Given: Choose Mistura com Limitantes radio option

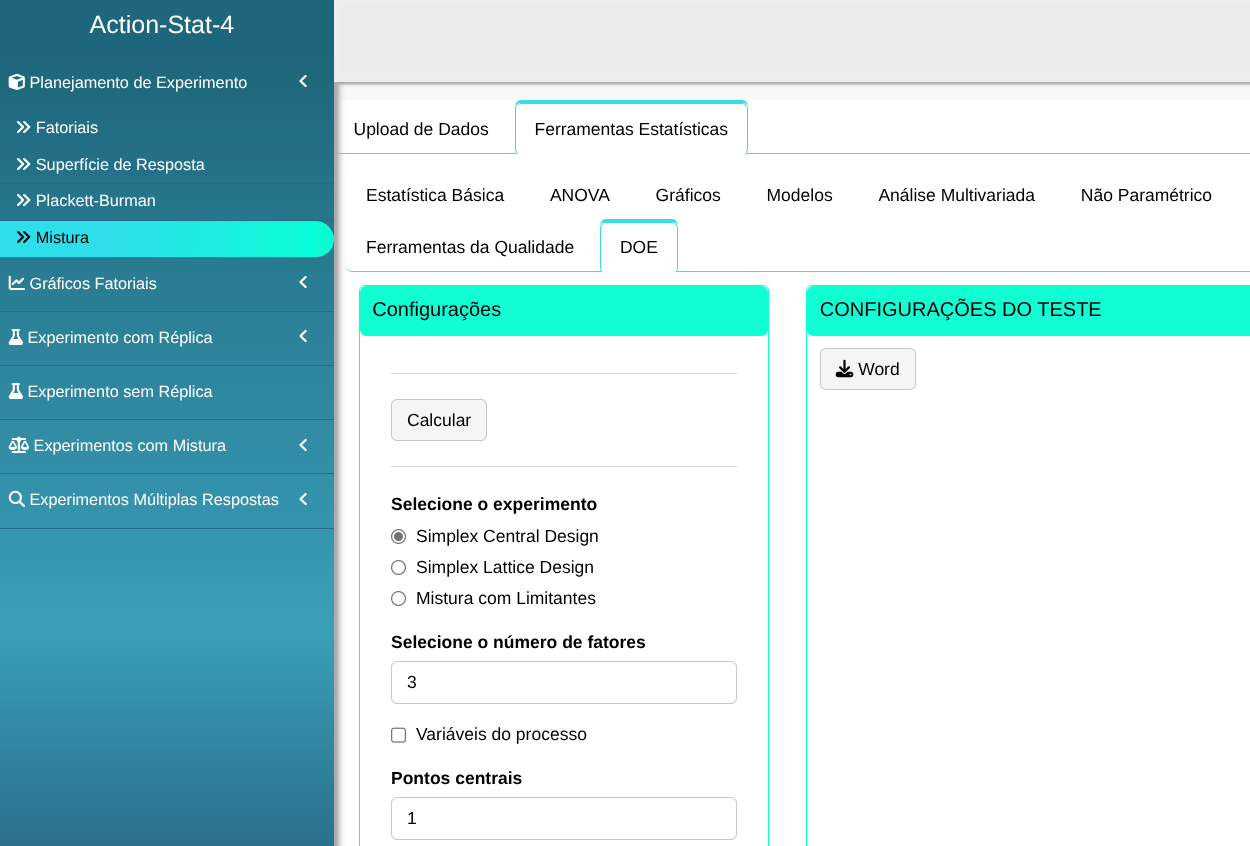Looking at the screenshot, I should click(x=399, y=599).
